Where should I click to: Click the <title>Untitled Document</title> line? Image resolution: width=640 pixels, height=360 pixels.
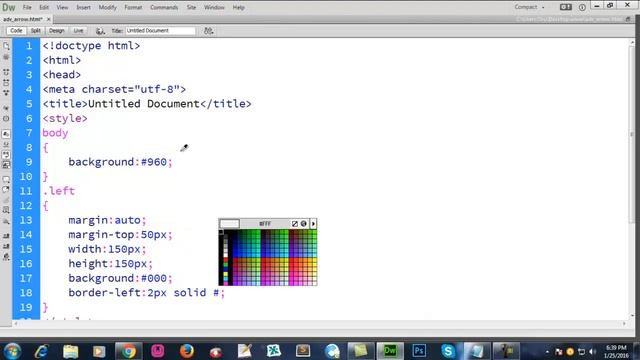pyautogui.click(x=147, y=104)
